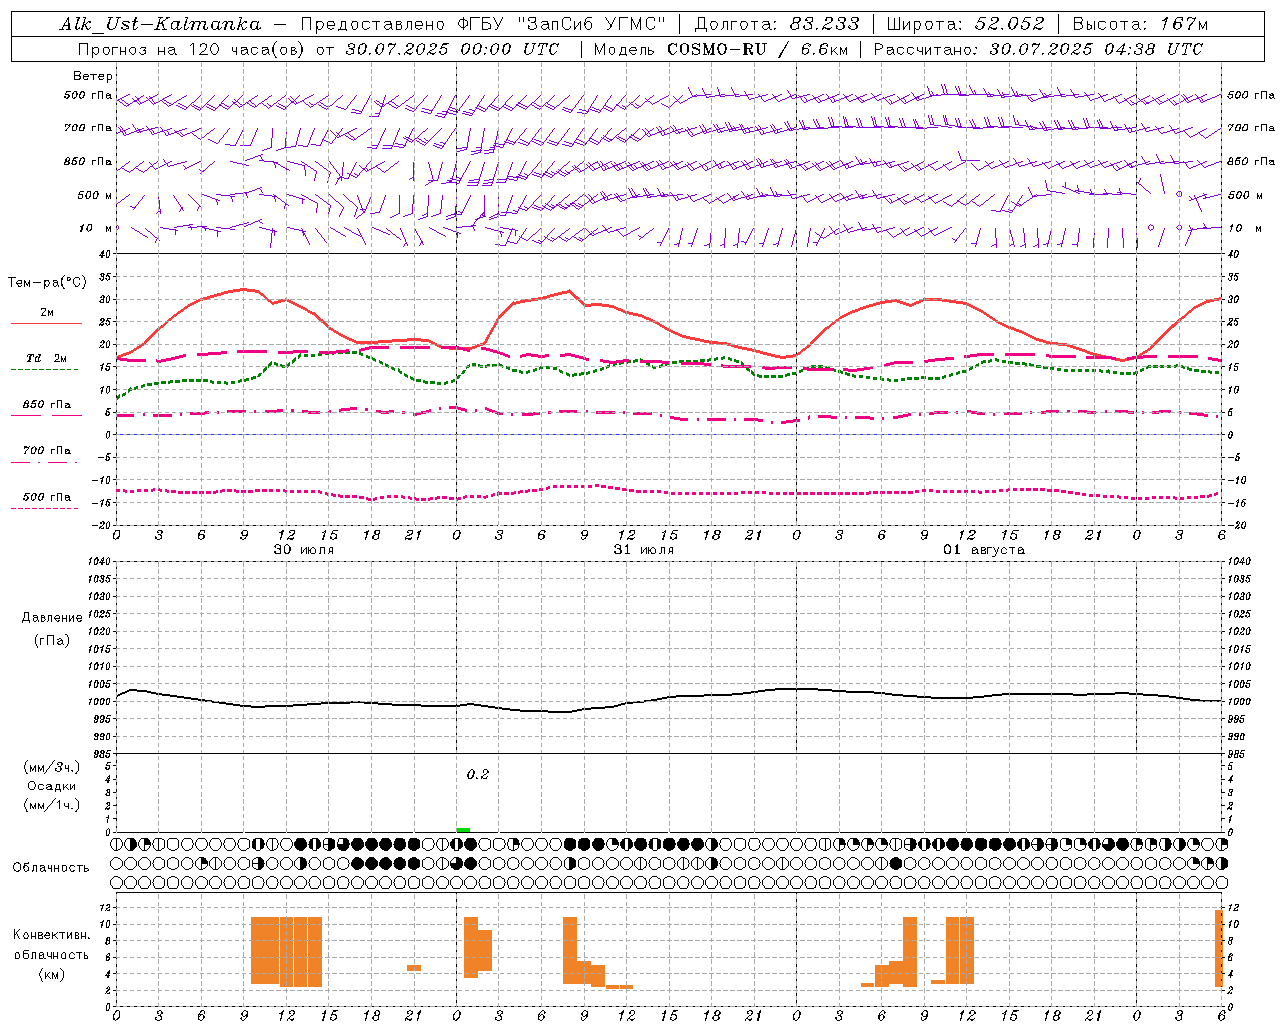Click the green precipitation bar
This screenshot has width=1280, height=1024.
(463, 829)
